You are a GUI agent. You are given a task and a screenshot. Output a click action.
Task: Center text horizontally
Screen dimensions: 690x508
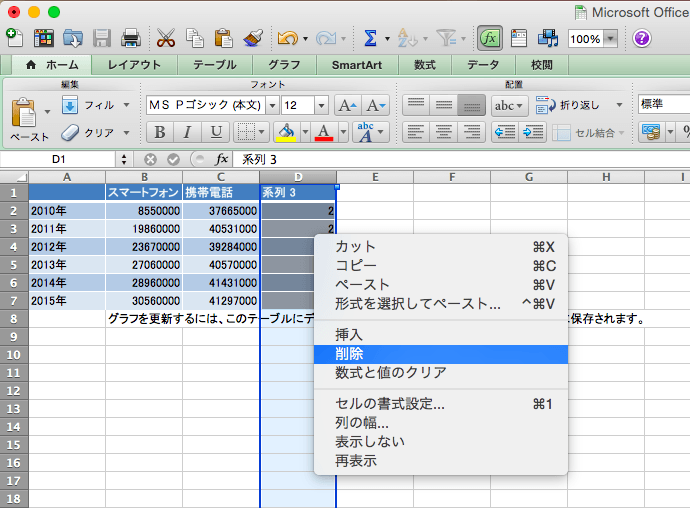444,132
